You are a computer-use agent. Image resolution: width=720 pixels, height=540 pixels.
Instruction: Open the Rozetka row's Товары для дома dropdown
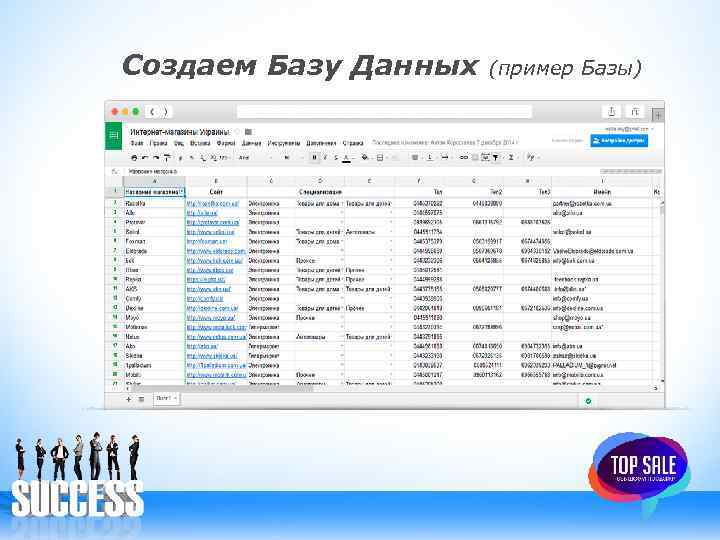pos(342,203)
